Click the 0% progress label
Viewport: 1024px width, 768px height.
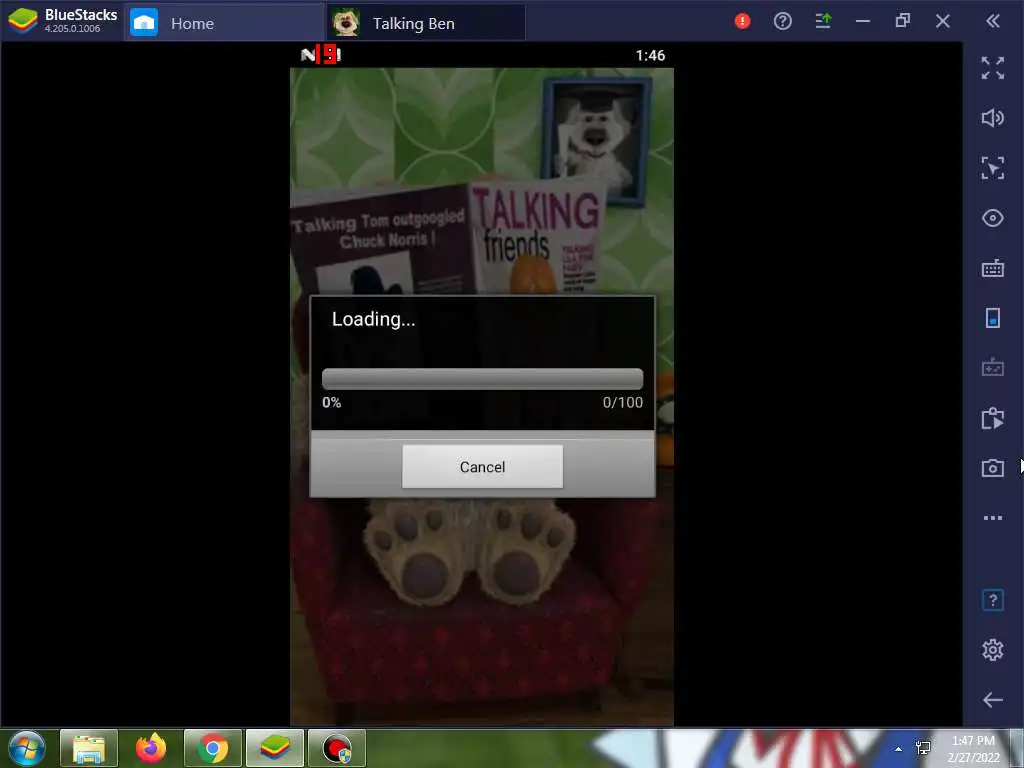click(x=332, y=402)
